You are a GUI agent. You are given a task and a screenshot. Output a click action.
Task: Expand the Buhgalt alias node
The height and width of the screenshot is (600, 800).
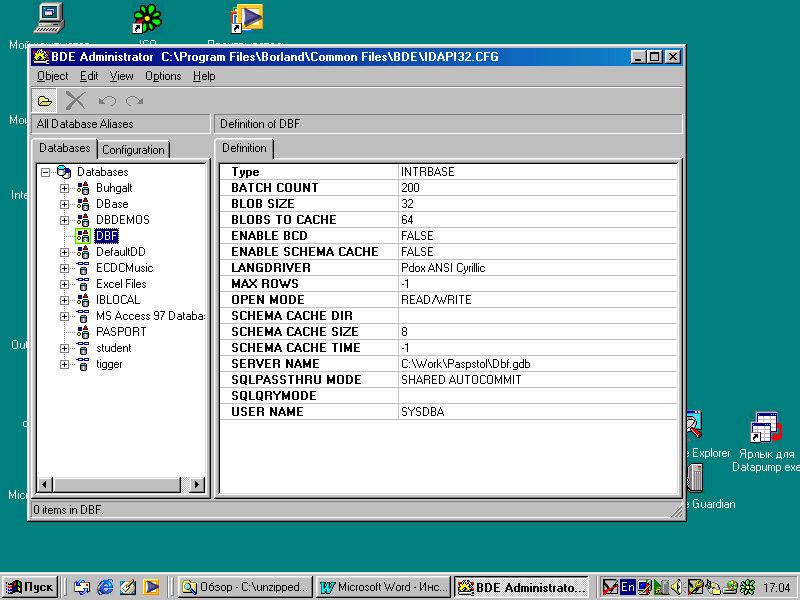[64, 188]
